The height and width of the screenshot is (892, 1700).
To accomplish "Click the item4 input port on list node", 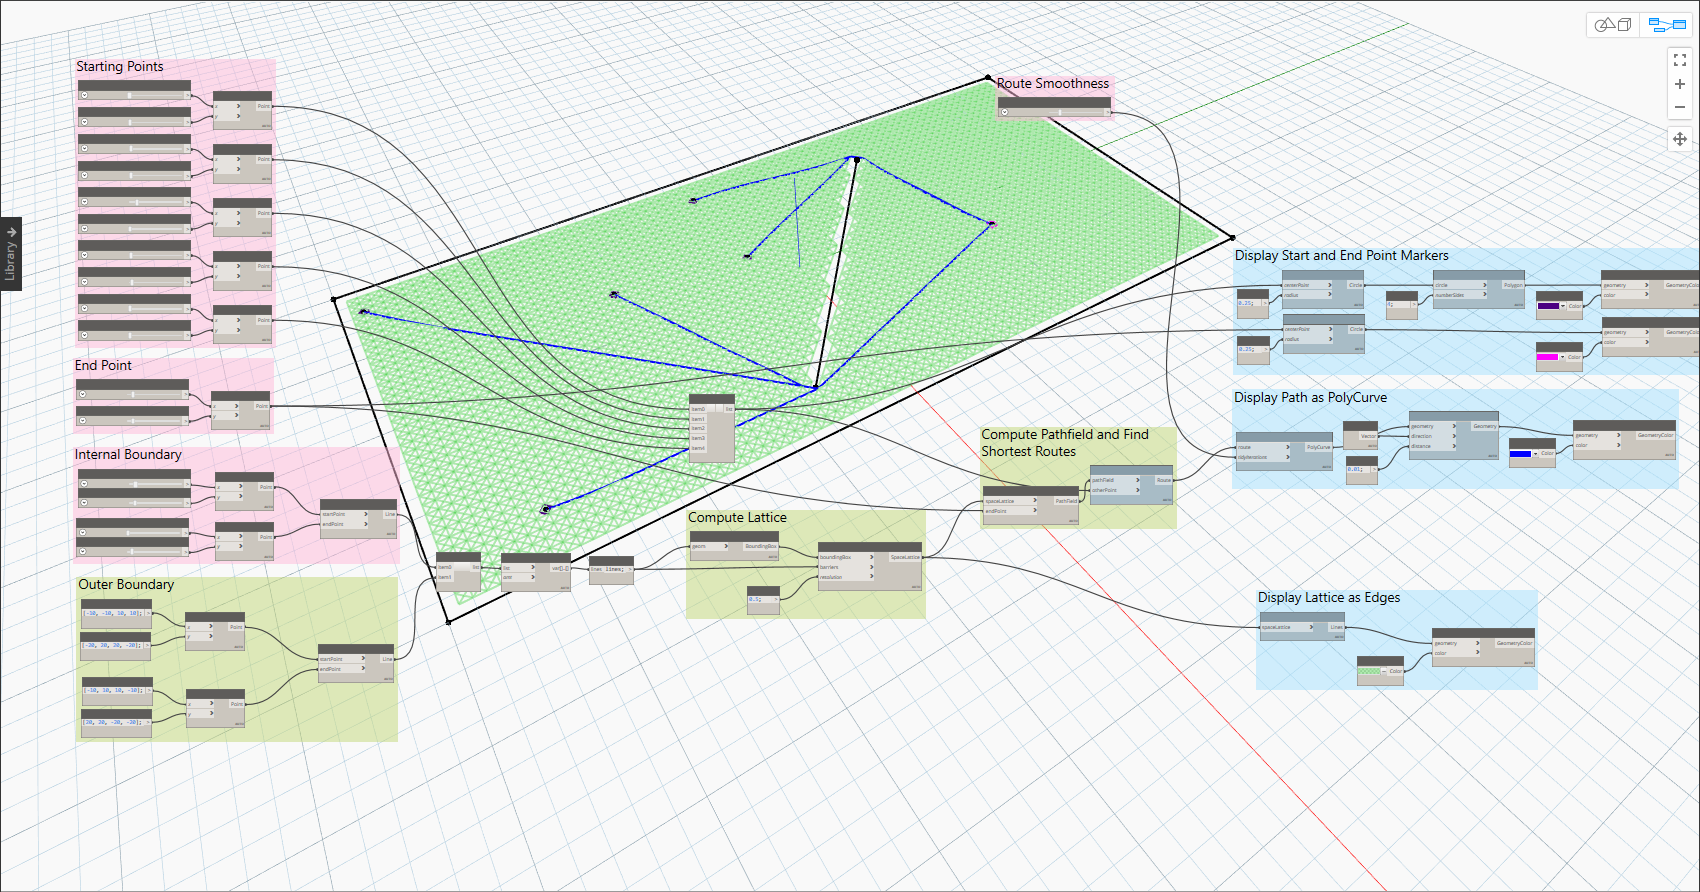I will pos(699,448).
